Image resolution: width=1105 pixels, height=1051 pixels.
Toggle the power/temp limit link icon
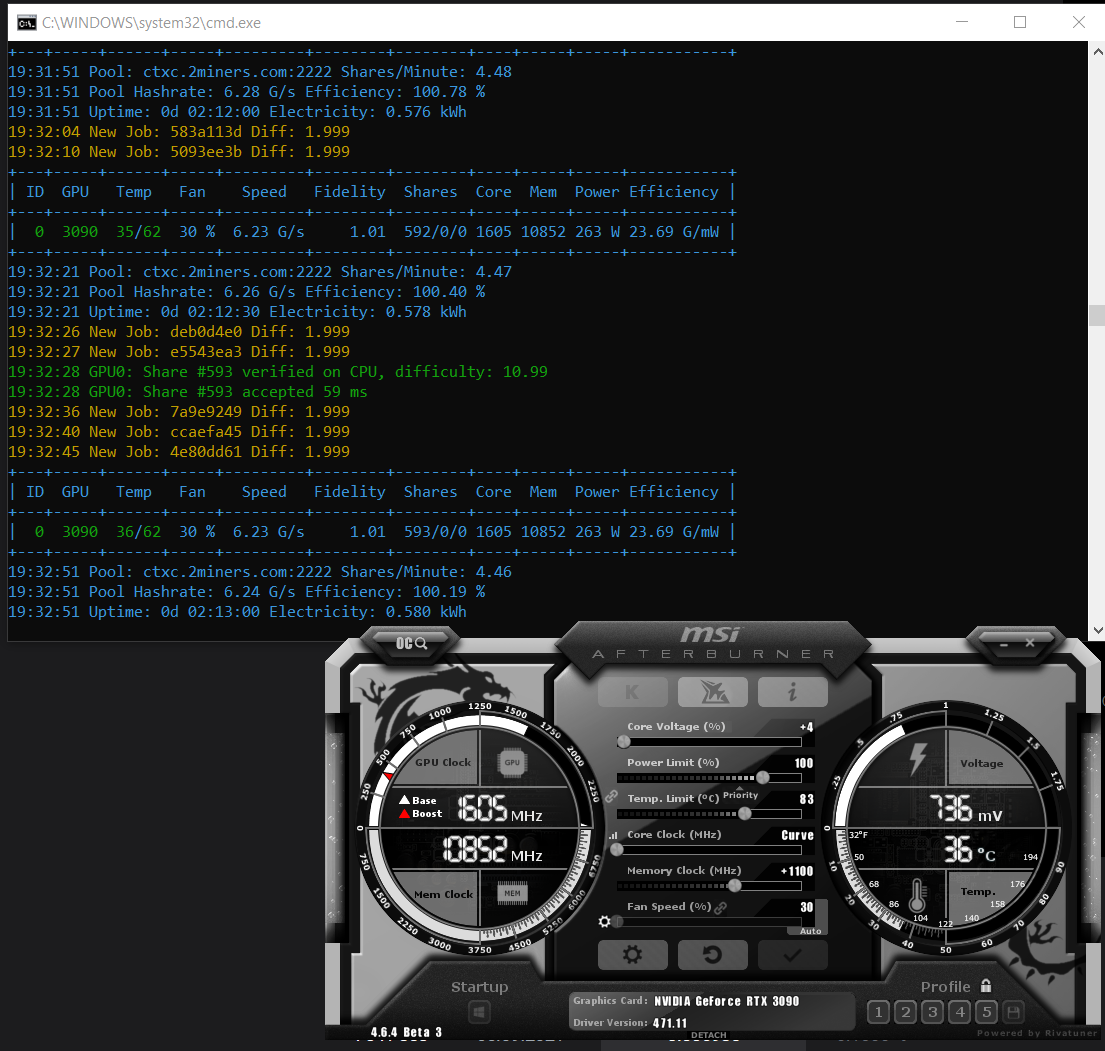click(612, 796)
